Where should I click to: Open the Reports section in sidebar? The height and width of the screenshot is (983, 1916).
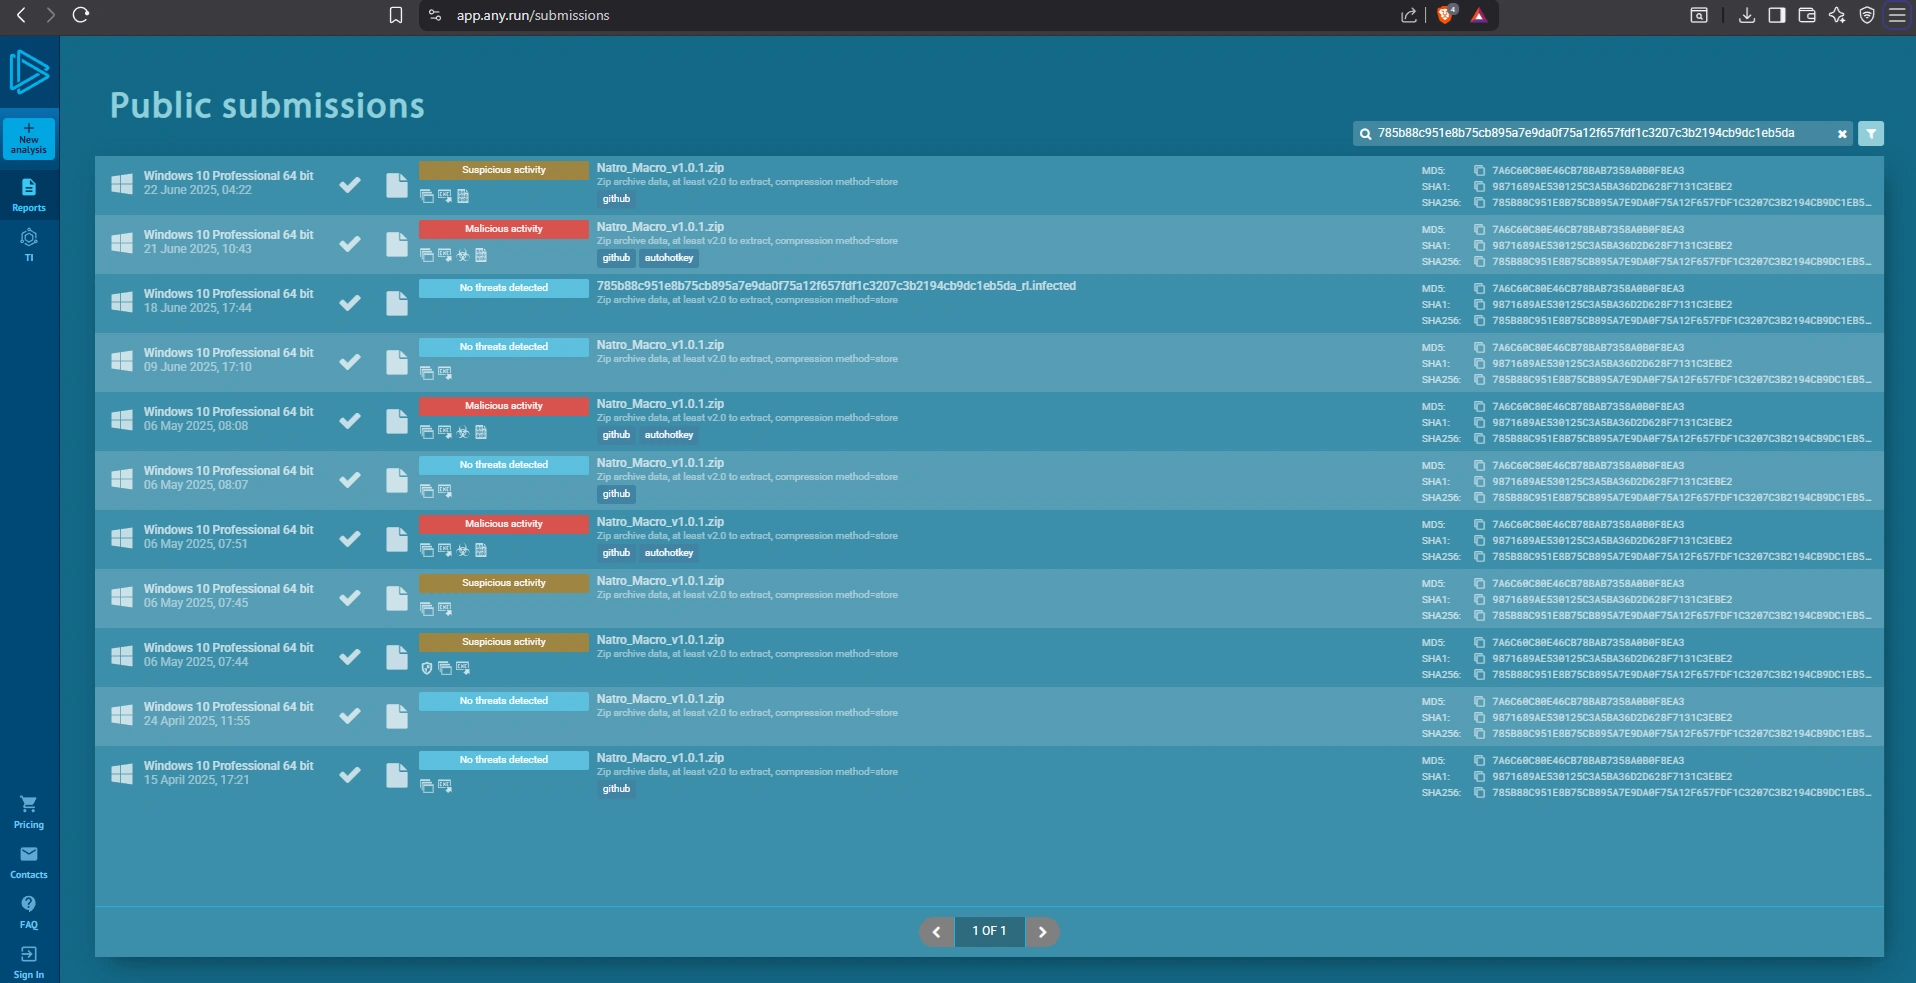[x=29, y=195]
